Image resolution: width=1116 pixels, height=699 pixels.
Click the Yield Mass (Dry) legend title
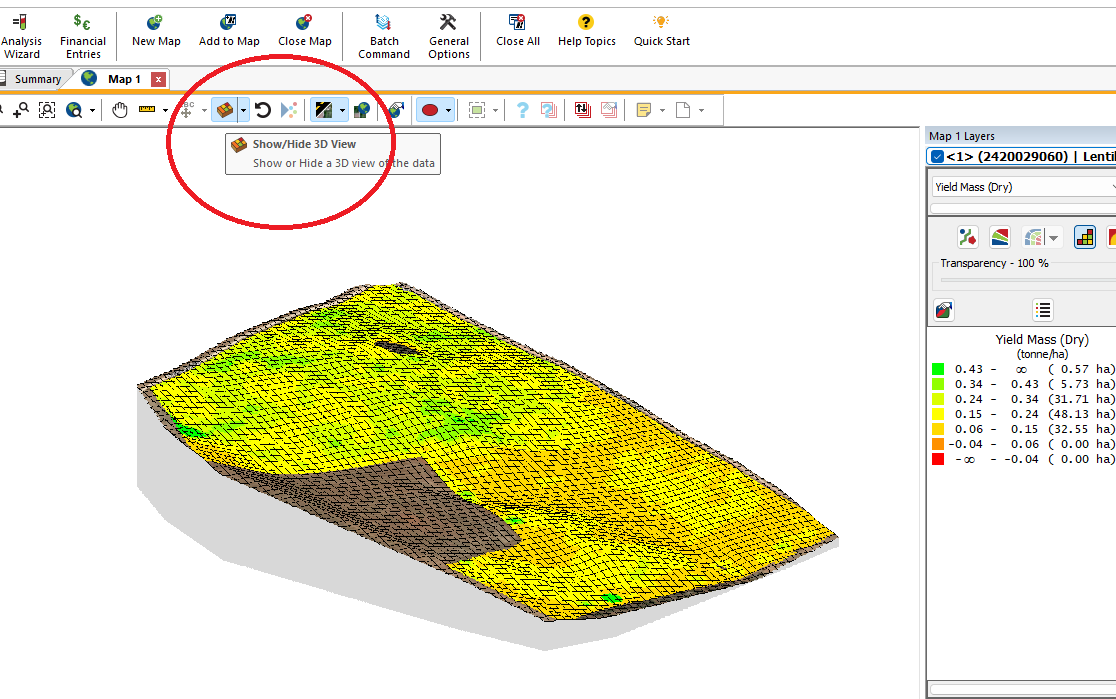pyautogui.click(x=1042, y=340)
